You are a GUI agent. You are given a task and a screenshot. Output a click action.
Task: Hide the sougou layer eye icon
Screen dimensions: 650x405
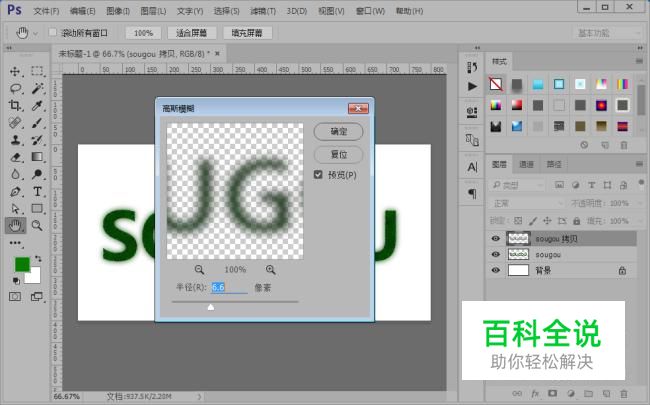[x=495, y=255]
